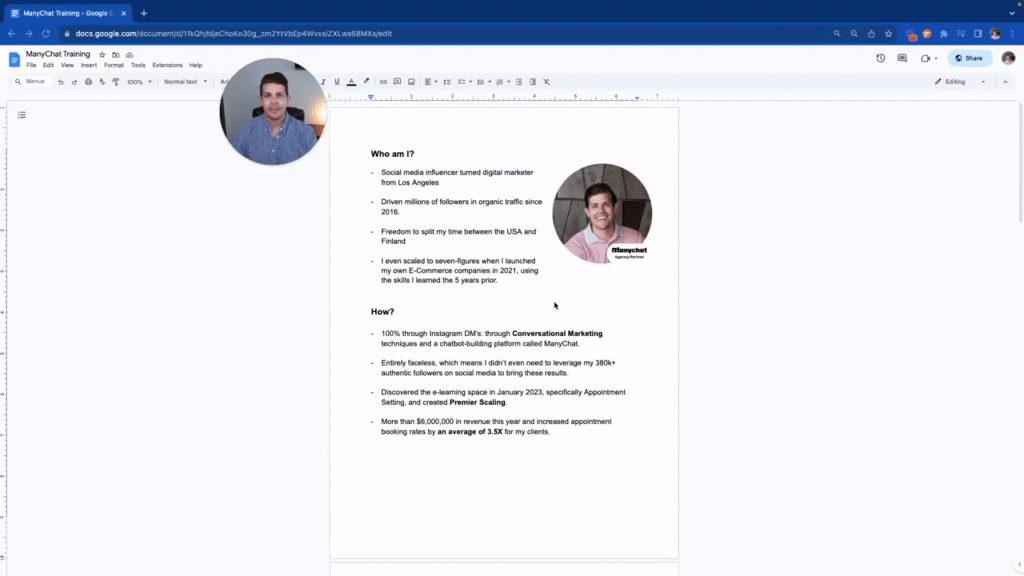Open the highlight color picker
This screenshot has width=1024, height=576.
366,82
